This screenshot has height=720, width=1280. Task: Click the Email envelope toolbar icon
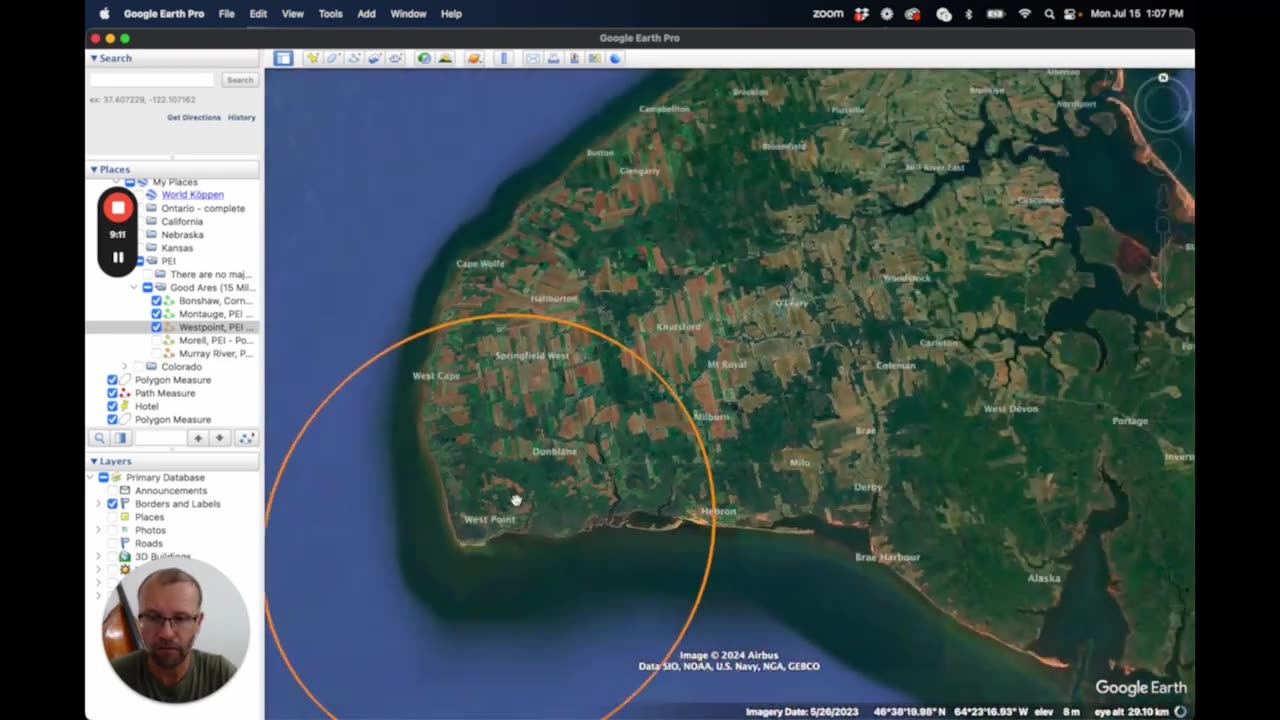point(533,58)
